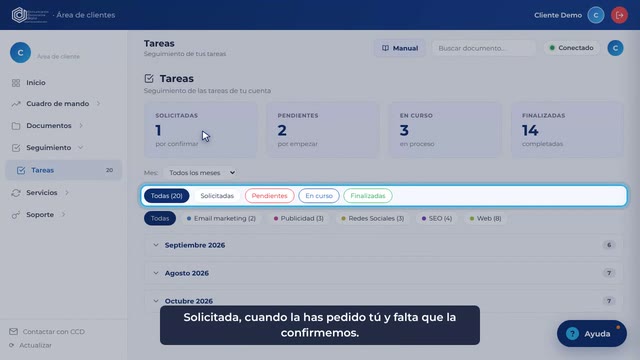Click the Documentos folder icon

click(16, 126)
